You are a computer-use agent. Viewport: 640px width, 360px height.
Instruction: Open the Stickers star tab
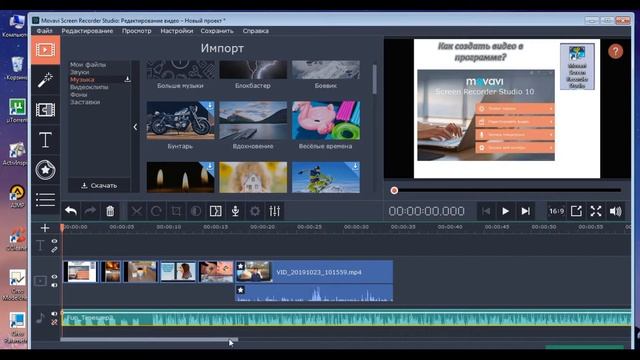point(45,170)
